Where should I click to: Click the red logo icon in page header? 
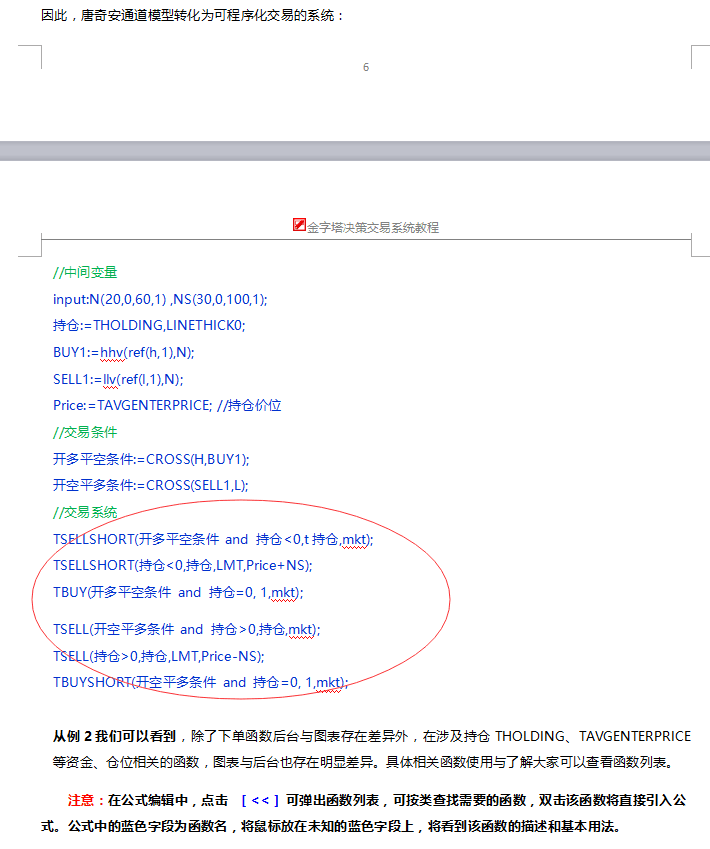click(299, 225)
